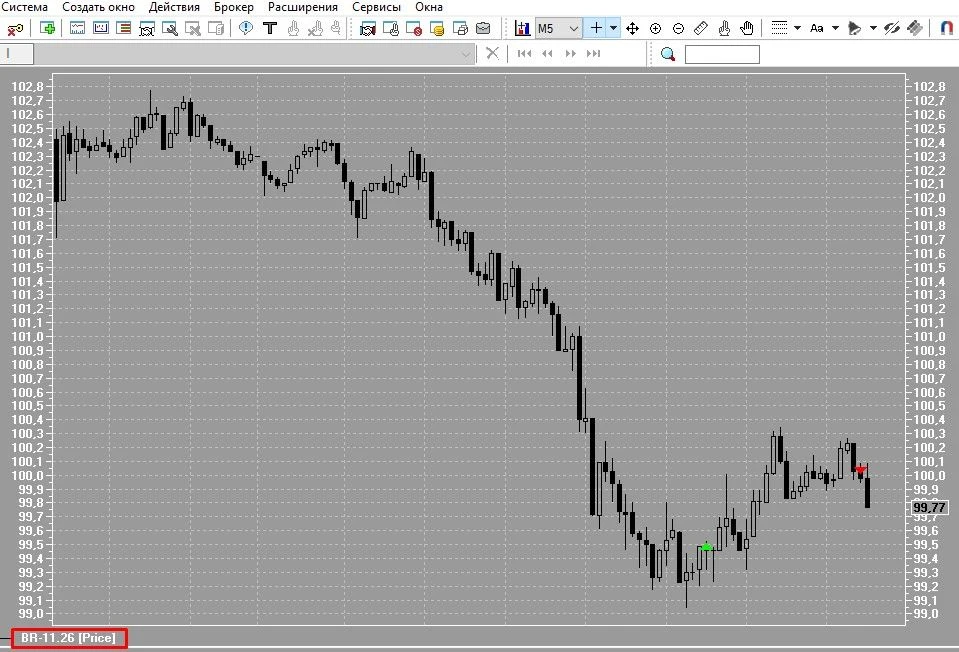Open the Брокер menu

[x=234, y=7]
